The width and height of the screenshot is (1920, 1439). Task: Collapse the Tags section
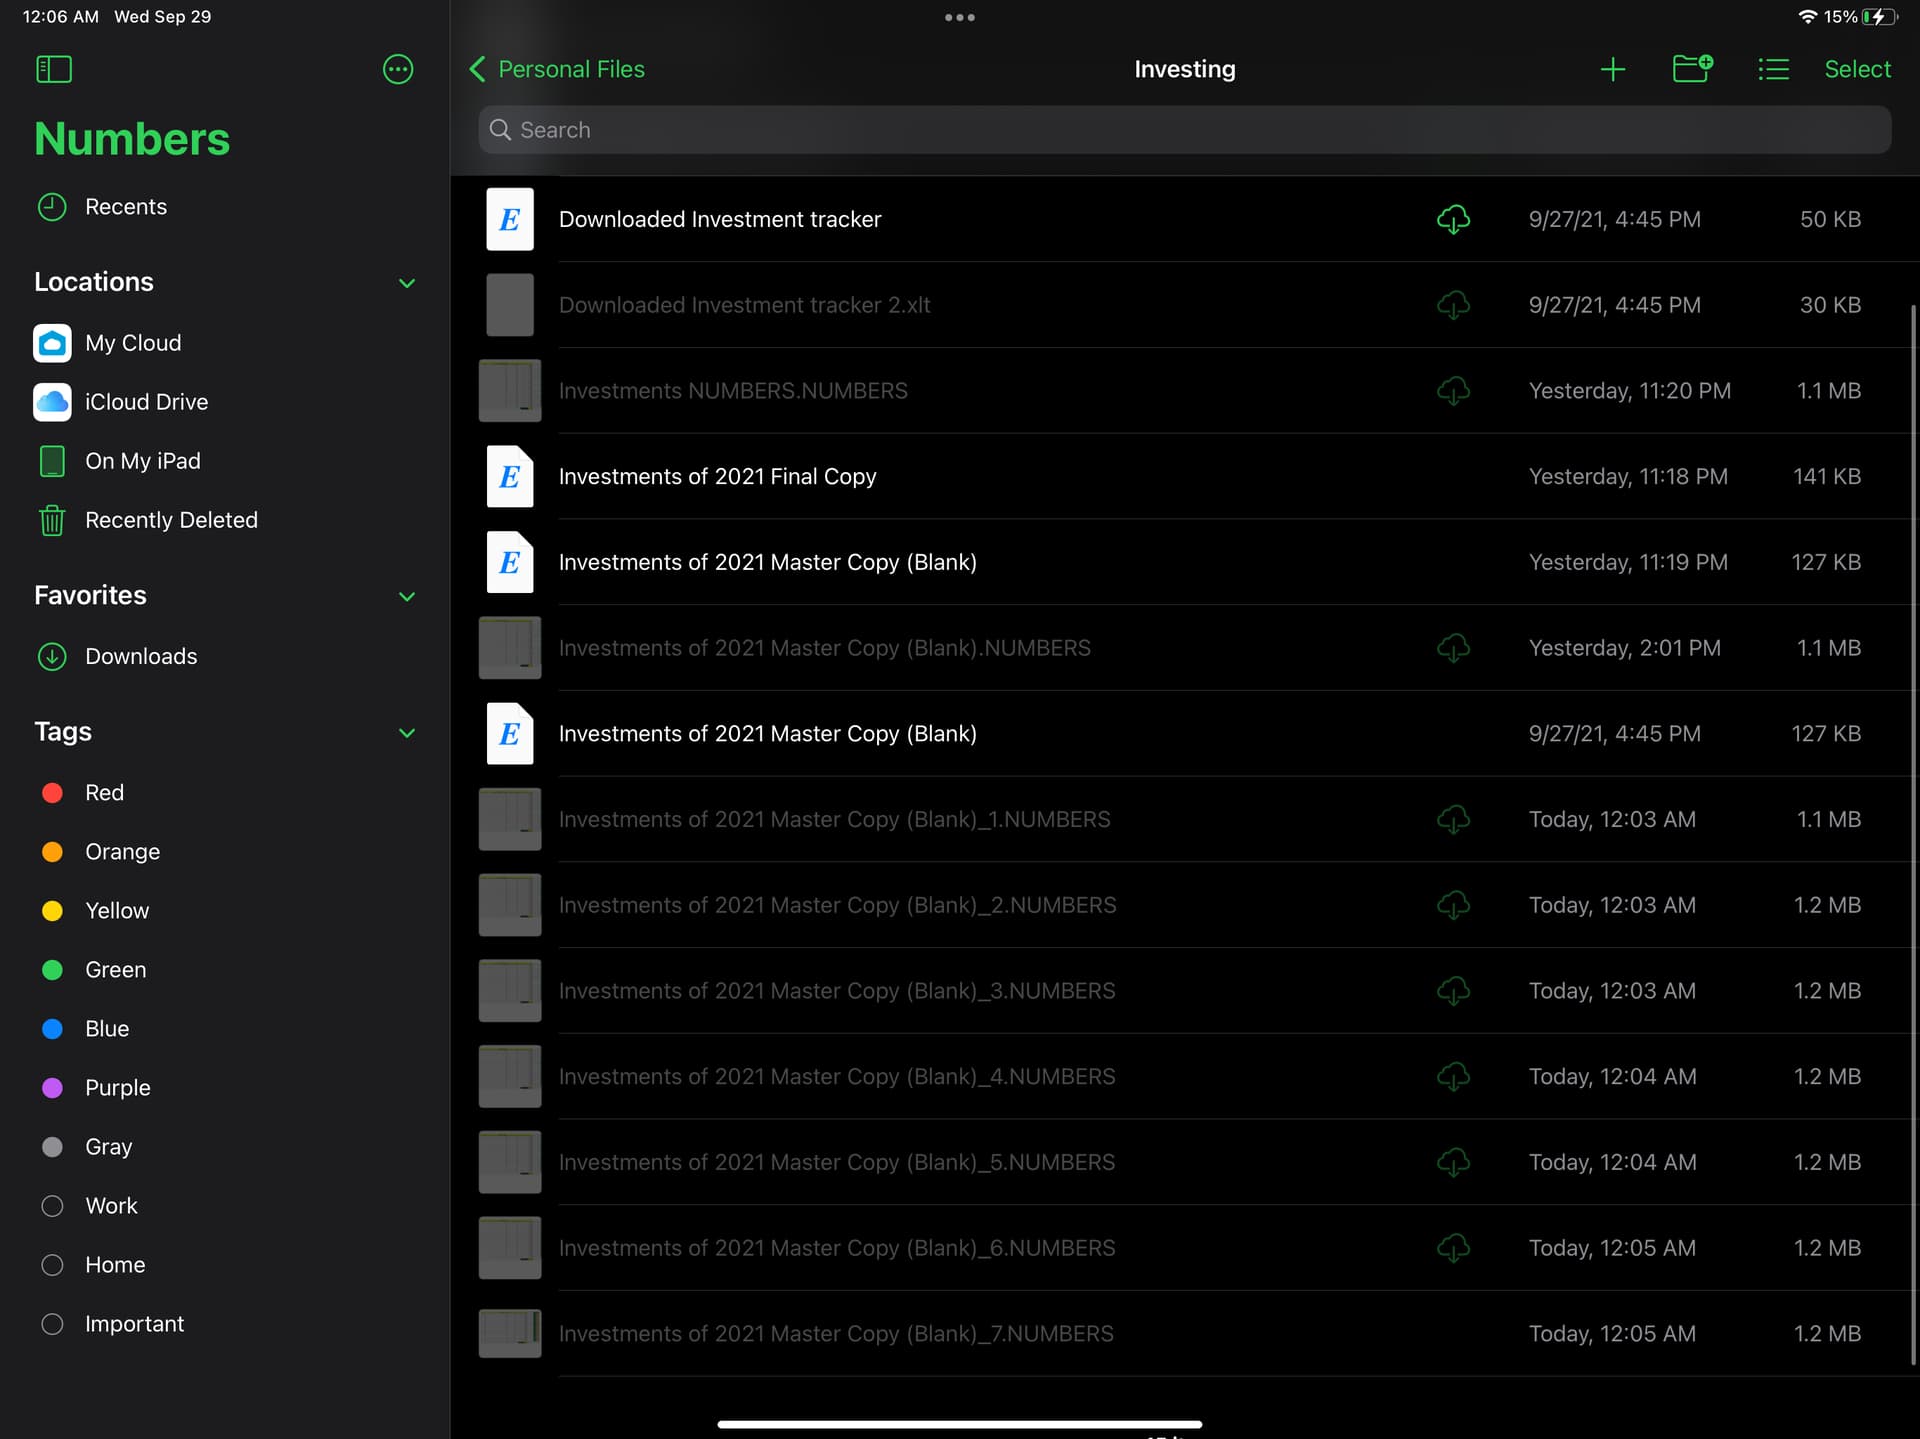tap(407, 733)
